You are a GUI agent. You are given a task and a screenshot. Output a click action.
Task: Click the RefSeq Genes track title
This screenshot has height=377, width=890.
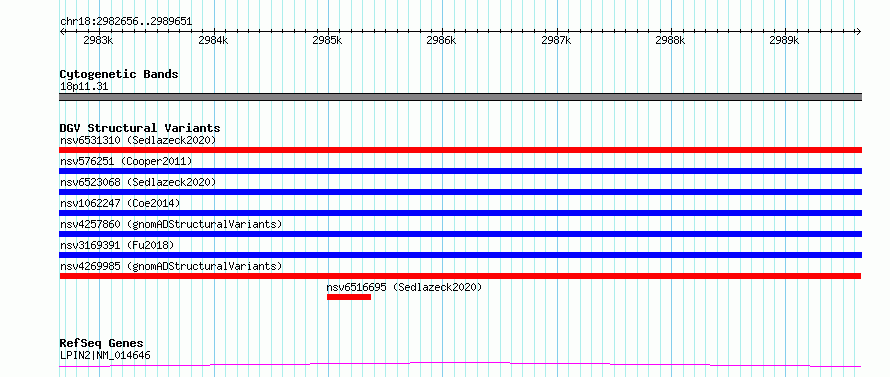tap(102, 344)
